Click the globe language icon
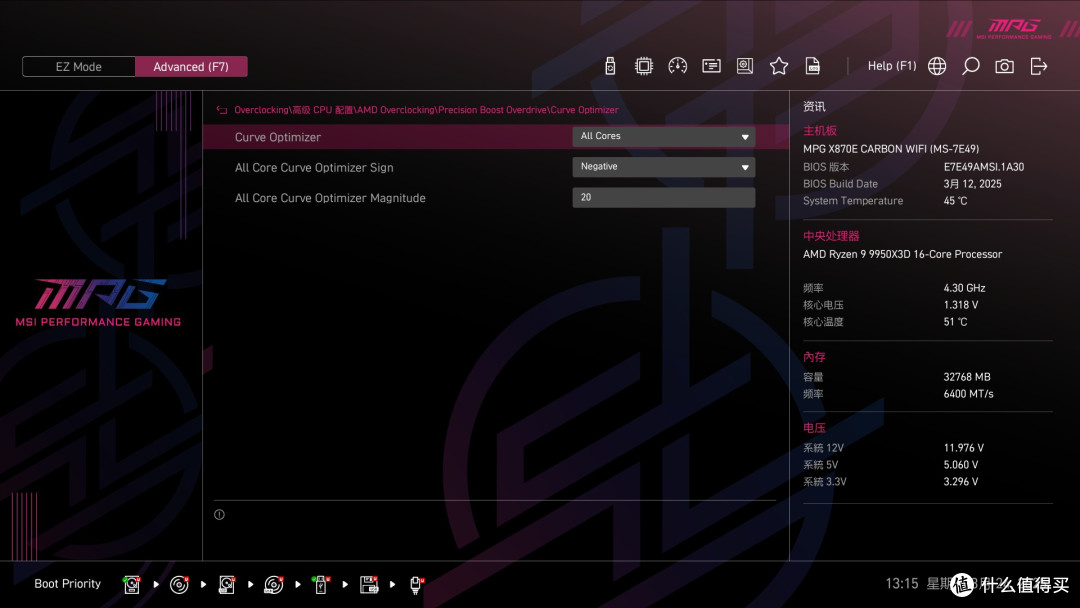The image size is (1080, 608). pyautogui.click(x=937, y=66)
